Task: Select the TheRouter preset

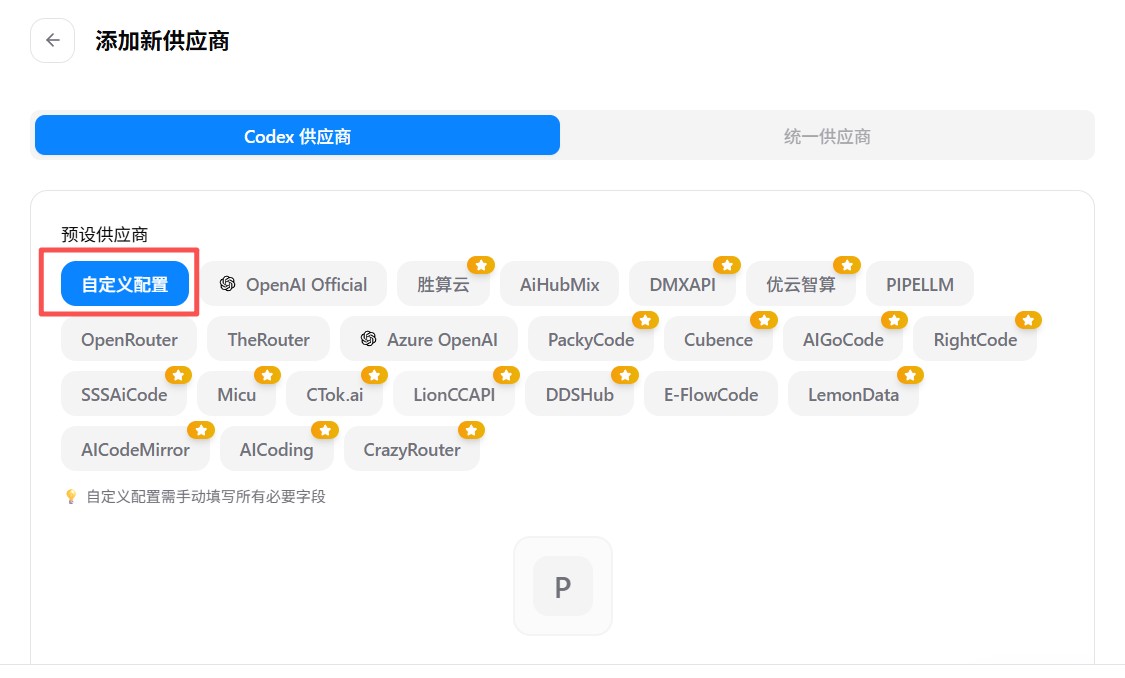Action: click(268, 339)
